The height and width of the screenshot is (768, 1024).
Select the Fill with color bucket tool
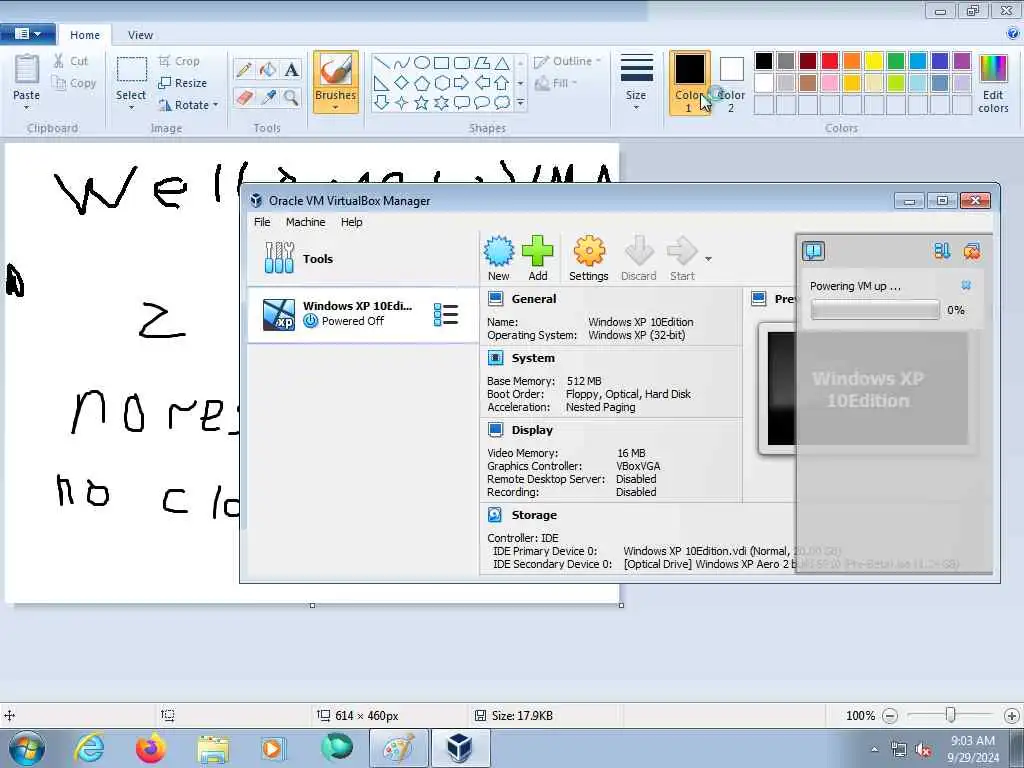pyautogui.click(x=268, y=70)
